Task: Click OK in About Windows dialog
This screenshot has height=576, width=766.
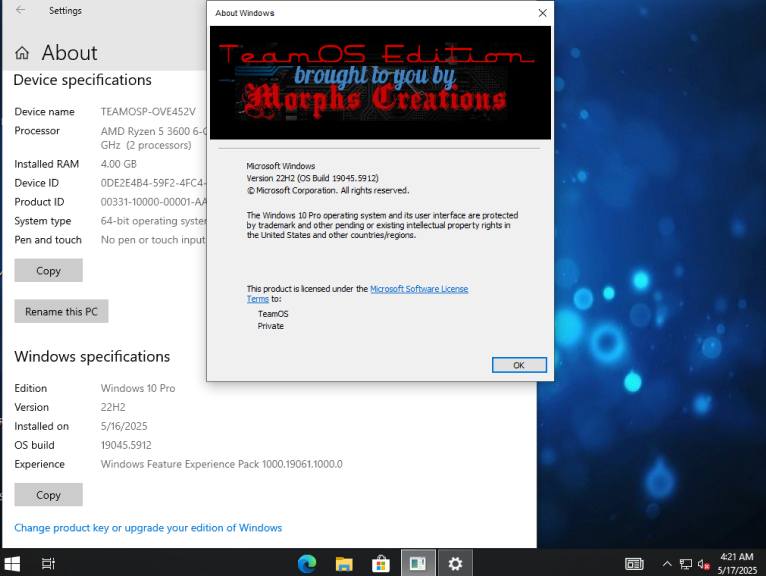Action: [x=519, y=365]
